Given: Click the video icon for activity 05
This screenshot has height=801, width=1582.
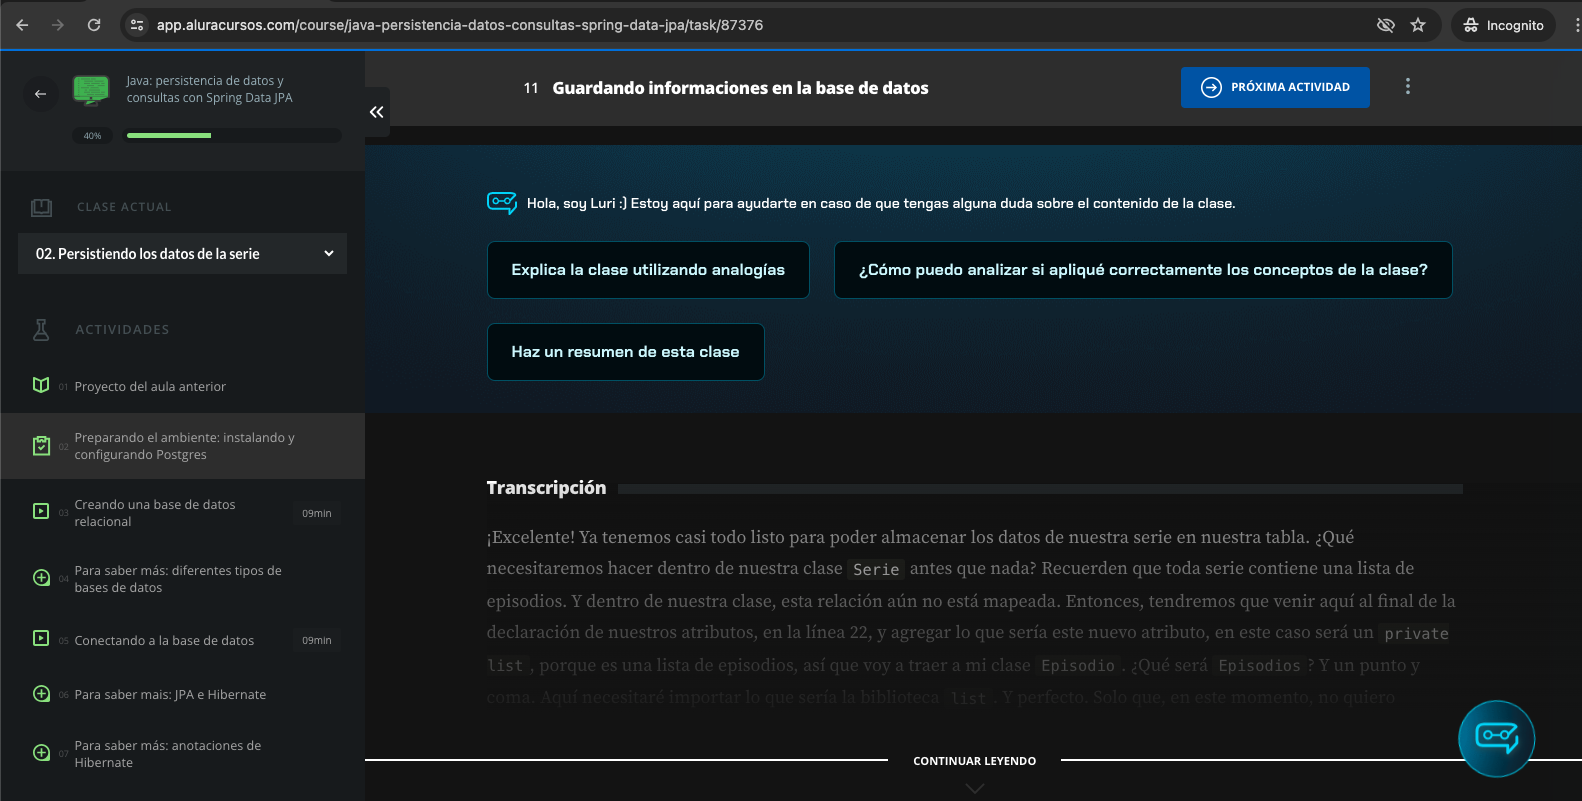Looking at the screenshot, I should tap(41, 638).
